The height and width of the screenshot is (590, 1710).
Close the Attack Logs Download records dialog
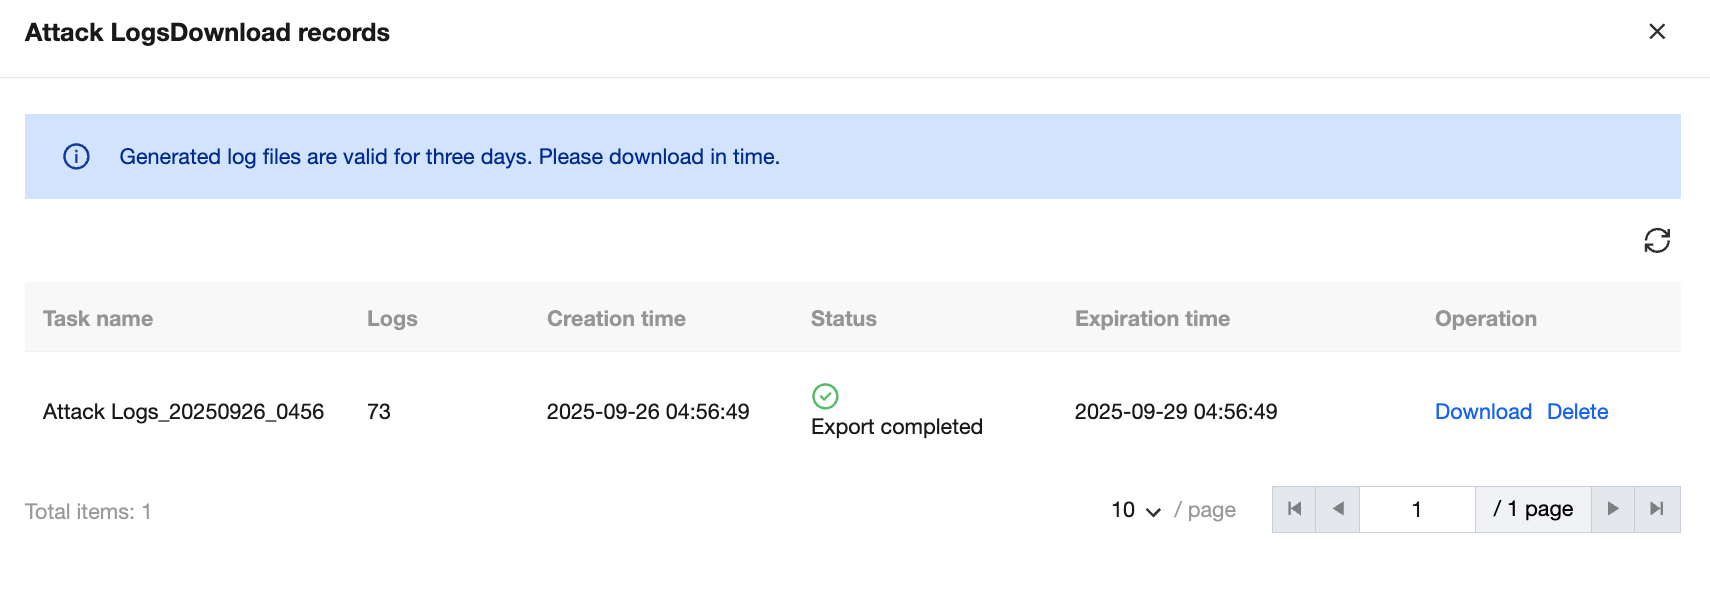point(1657,32)
